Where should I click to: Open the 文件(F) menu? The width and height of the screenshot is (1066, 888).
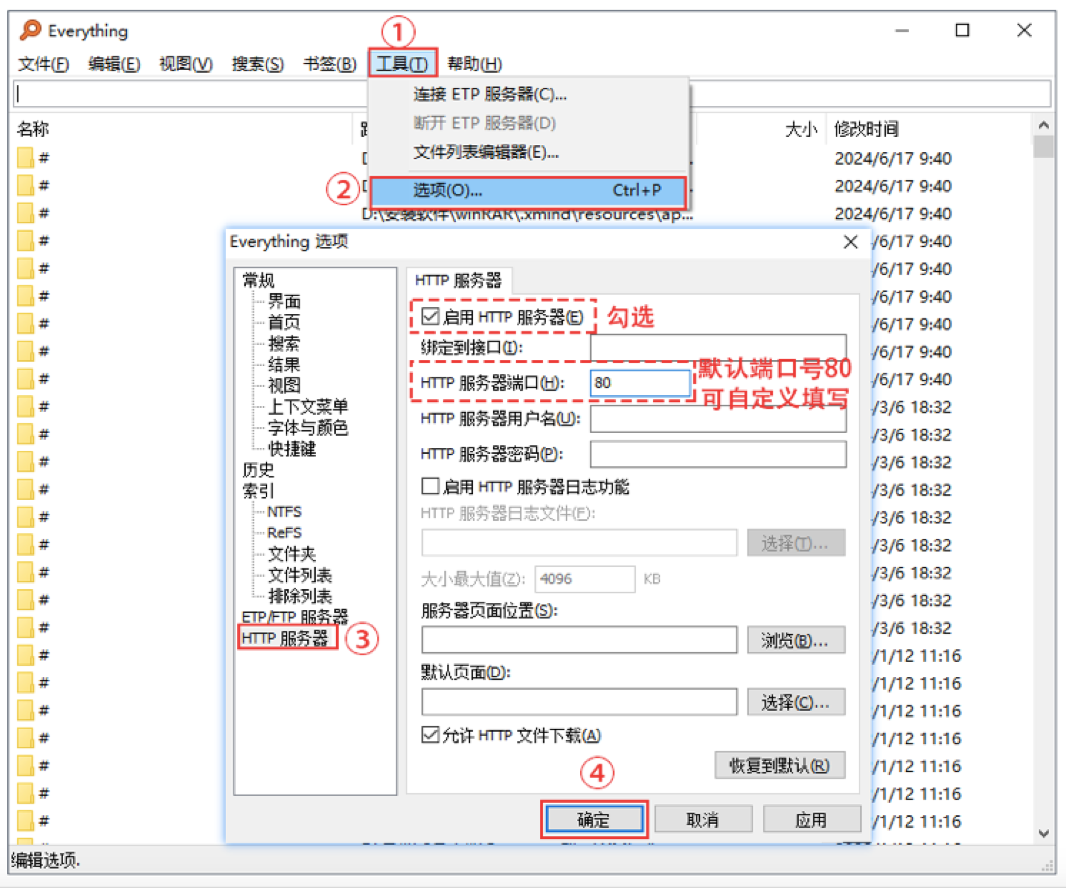pyautogui.click(x=44, y=64)
